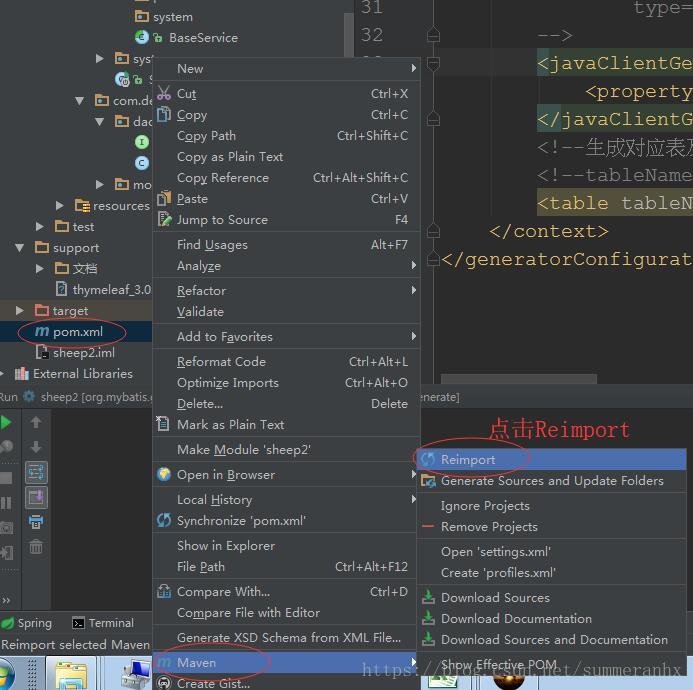693x690 pixels.
Task: Select Generate XSD Schema from XML File
Action: click(x=286, y=637)
